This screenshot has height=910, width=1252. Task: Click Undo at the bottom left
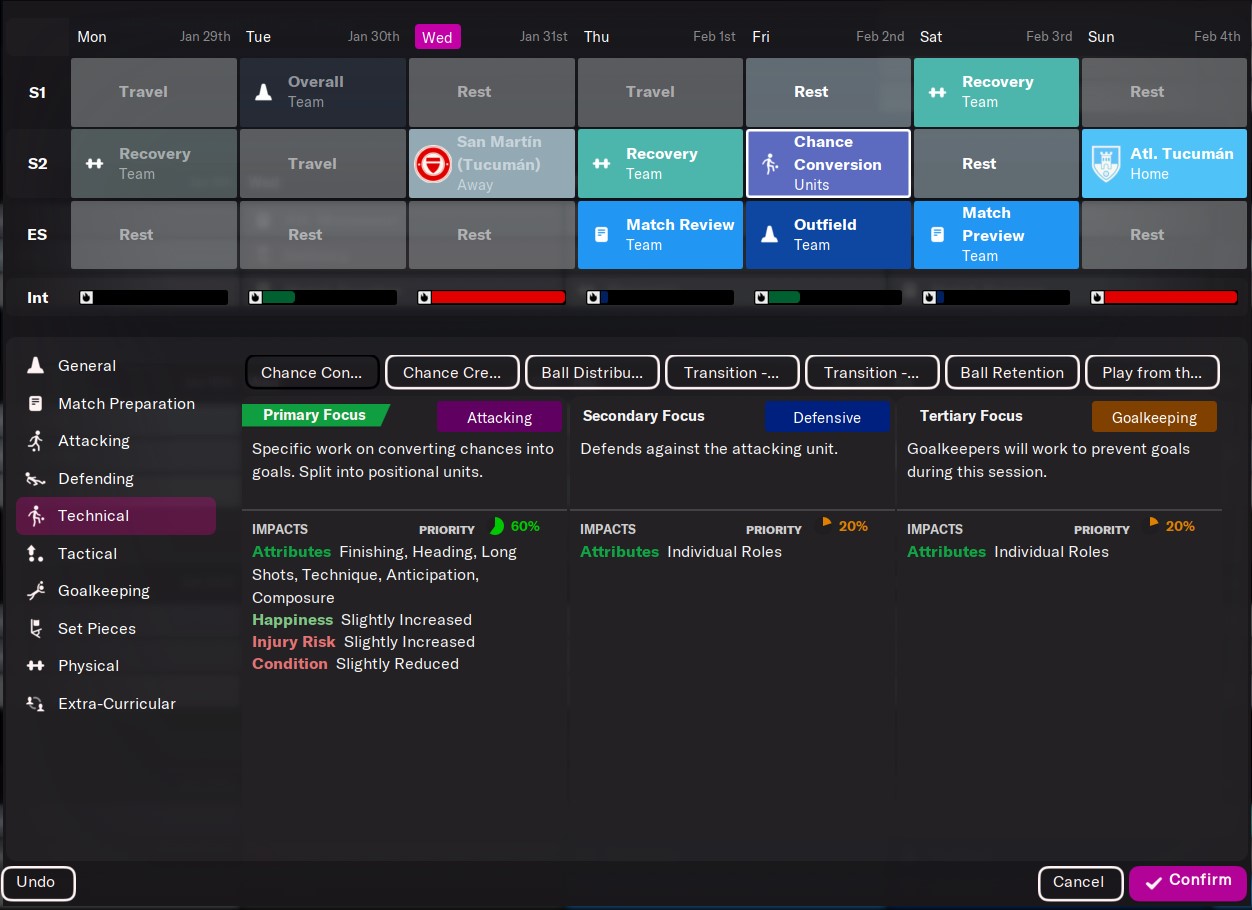coord(37,882)
